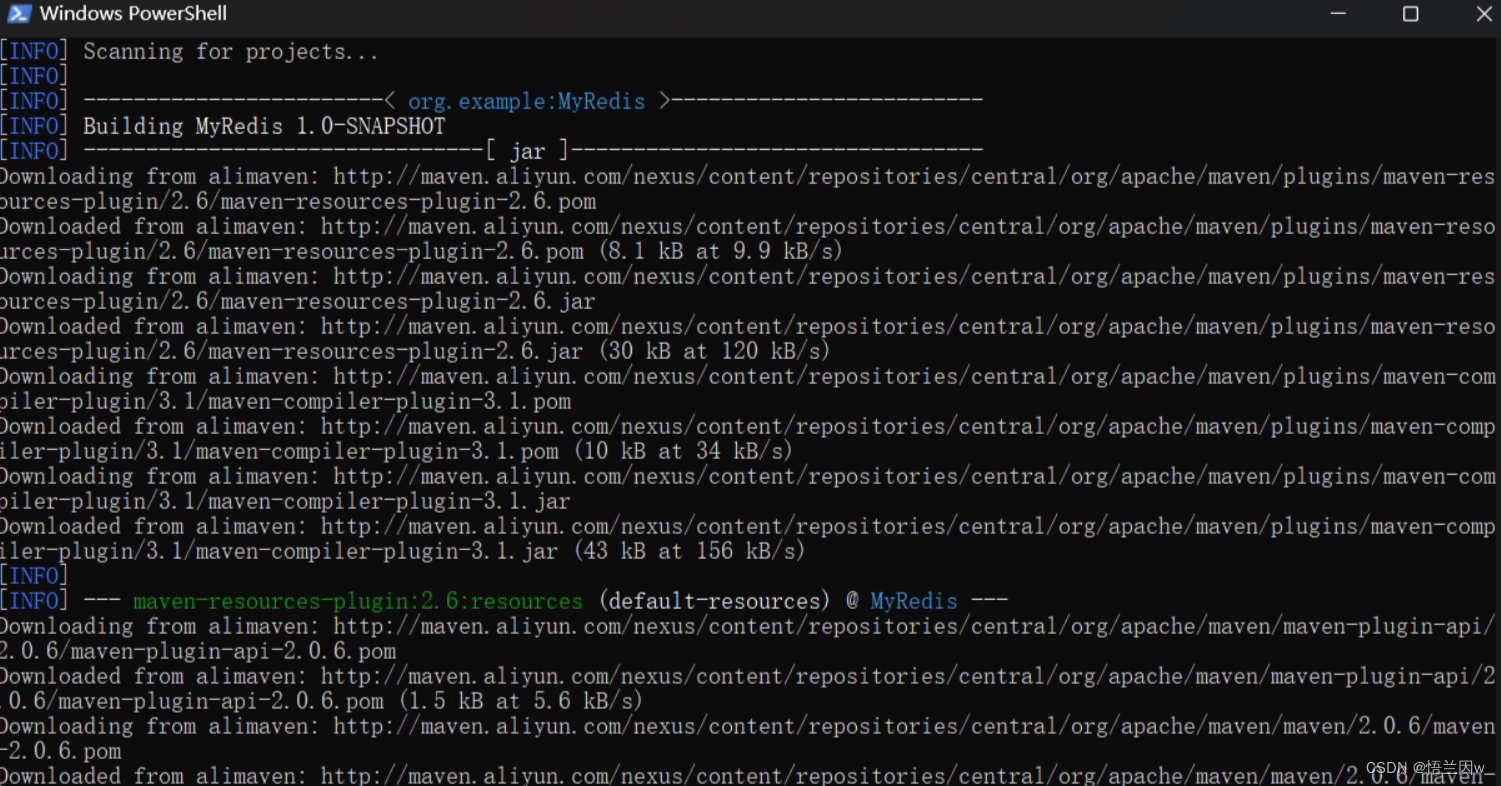Viewport: 1501px width, 786px height.
Task: Click the org.example:MyRedis project identifier
Action: click(526, 102)
